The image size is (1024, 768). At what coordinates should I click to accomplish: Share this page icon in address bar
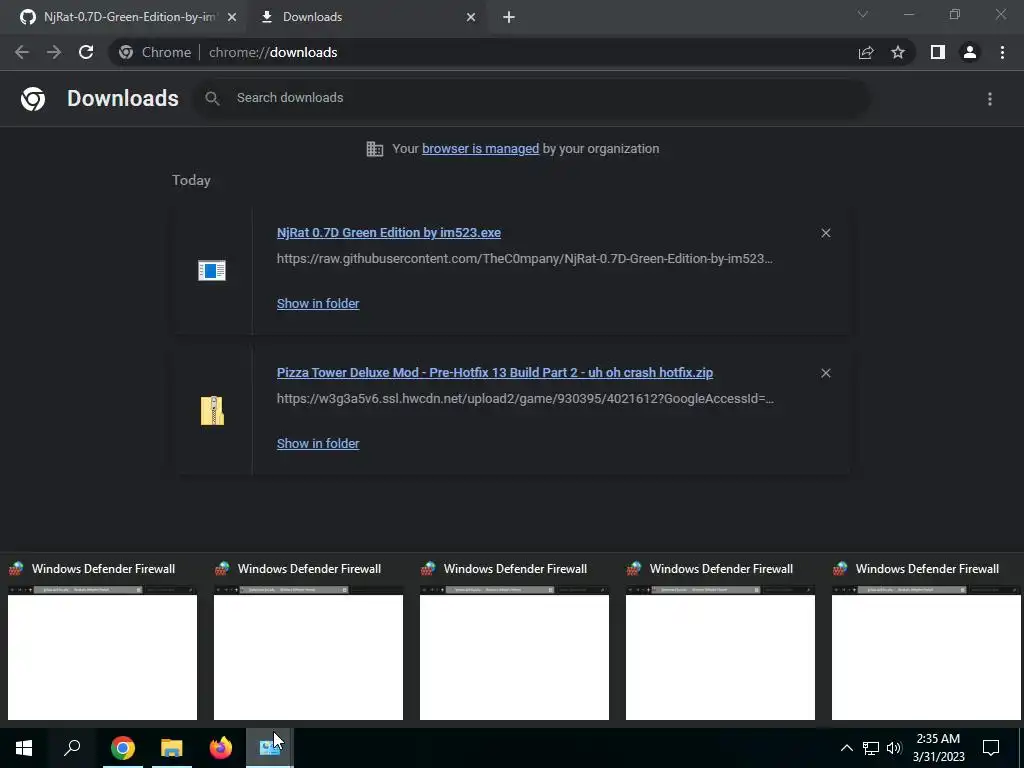tap(866, 52)
